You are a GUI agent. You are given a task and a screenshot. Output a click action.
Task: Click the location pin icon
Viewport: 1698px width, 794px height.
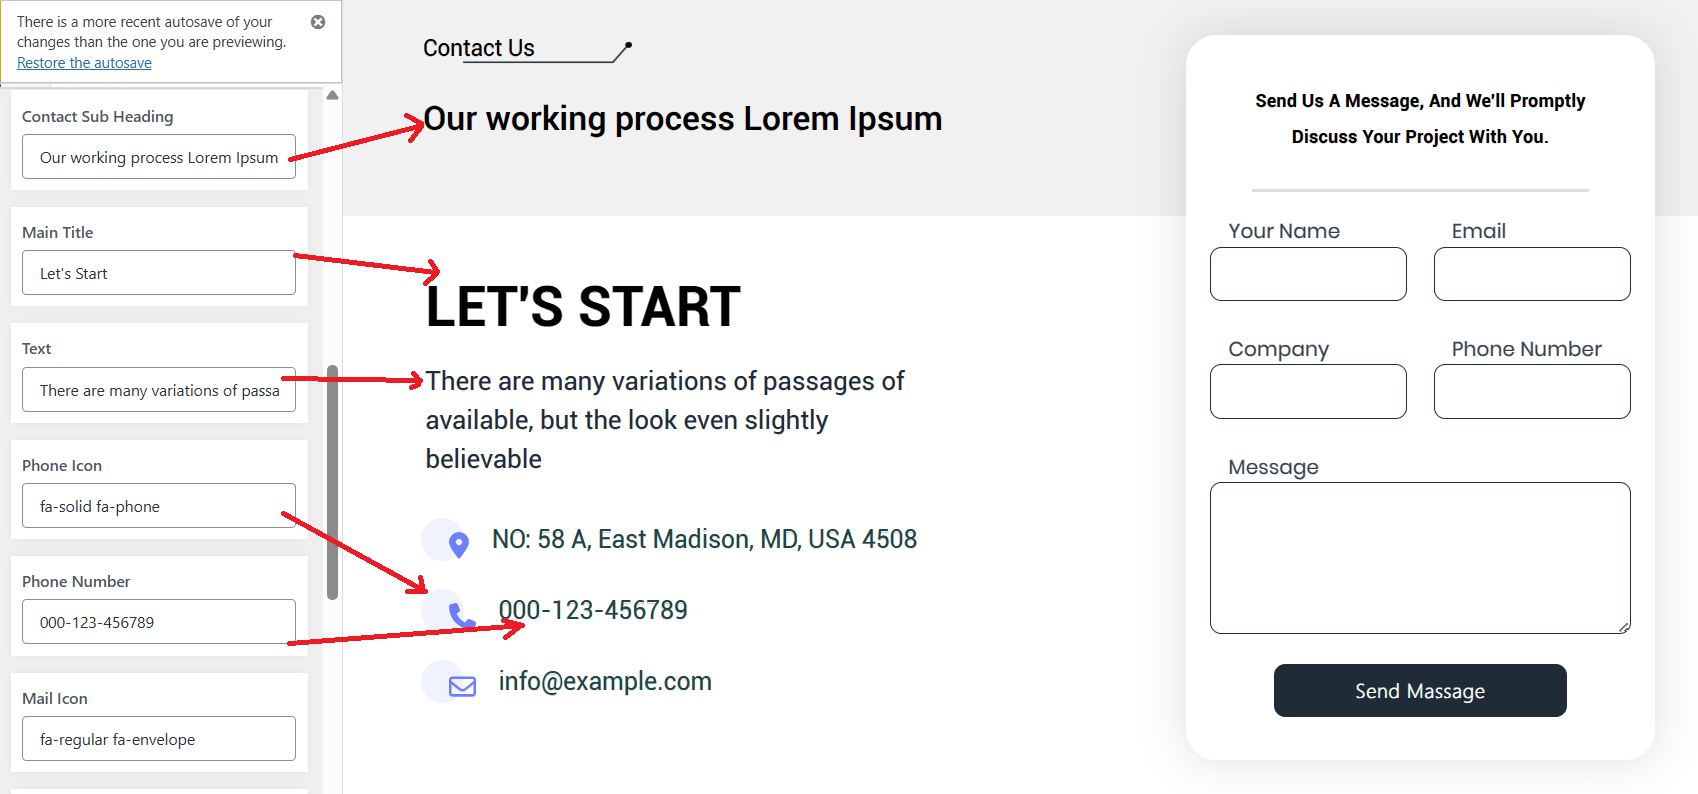click(459, 544)
